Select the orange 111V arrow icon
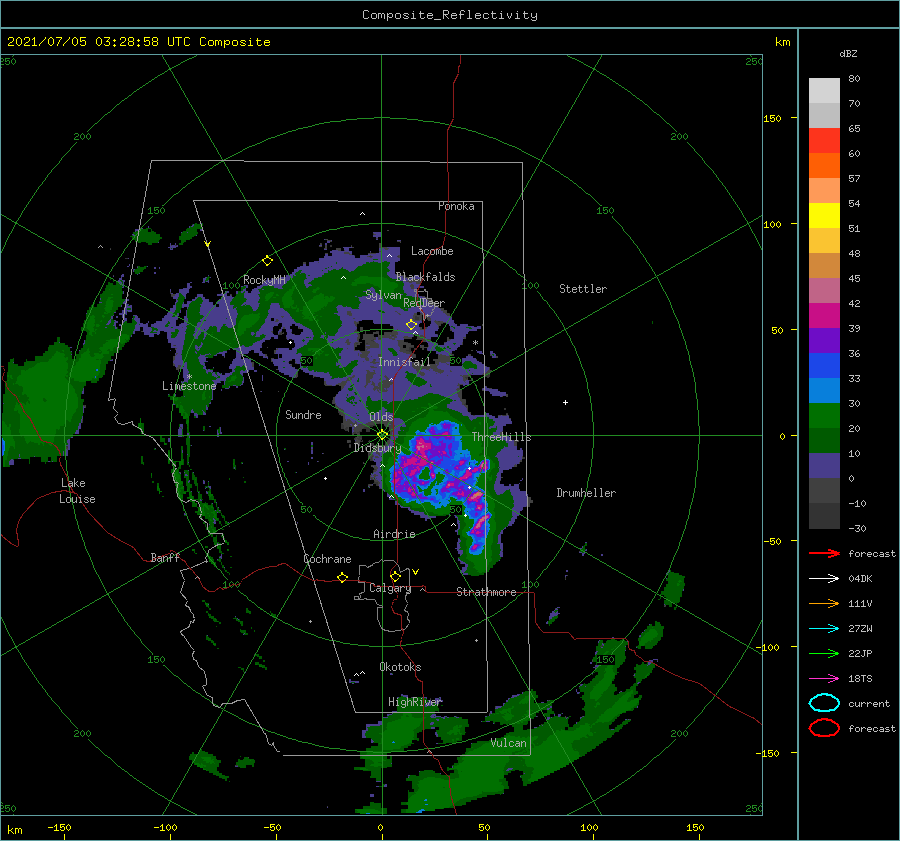The height and width of the screenshot is (841, 900). (x=824, y=603)
